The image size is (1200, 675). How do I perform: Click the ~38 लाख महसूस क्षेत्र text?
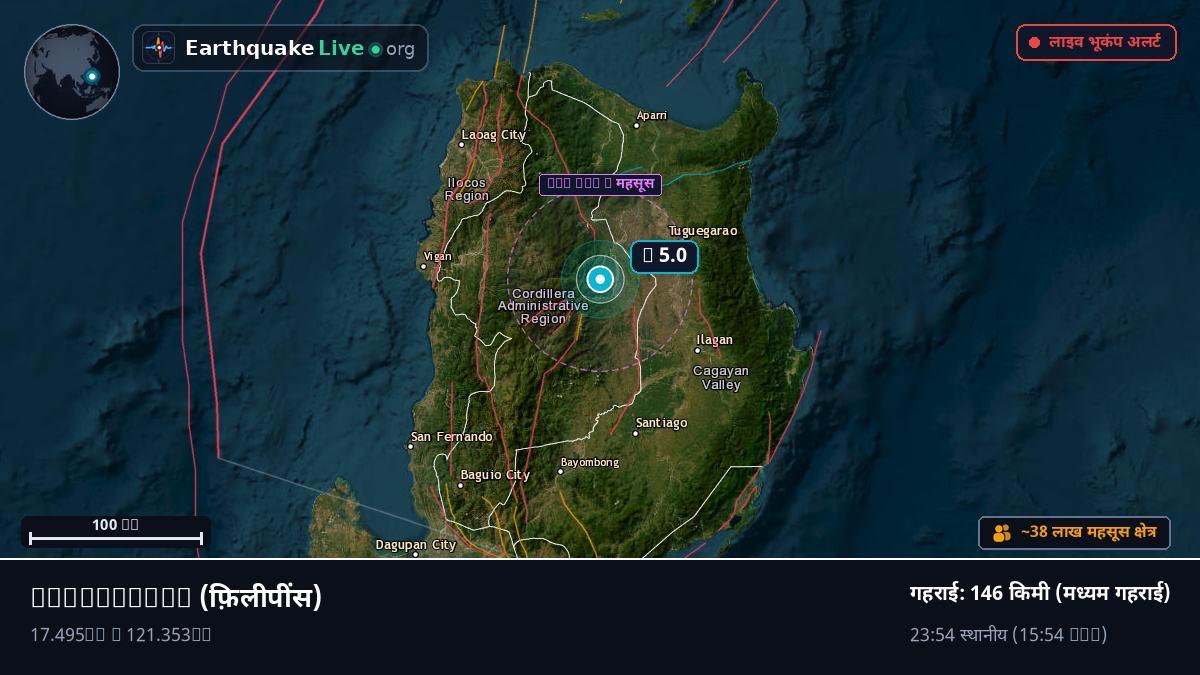(x=1088, y=533)
